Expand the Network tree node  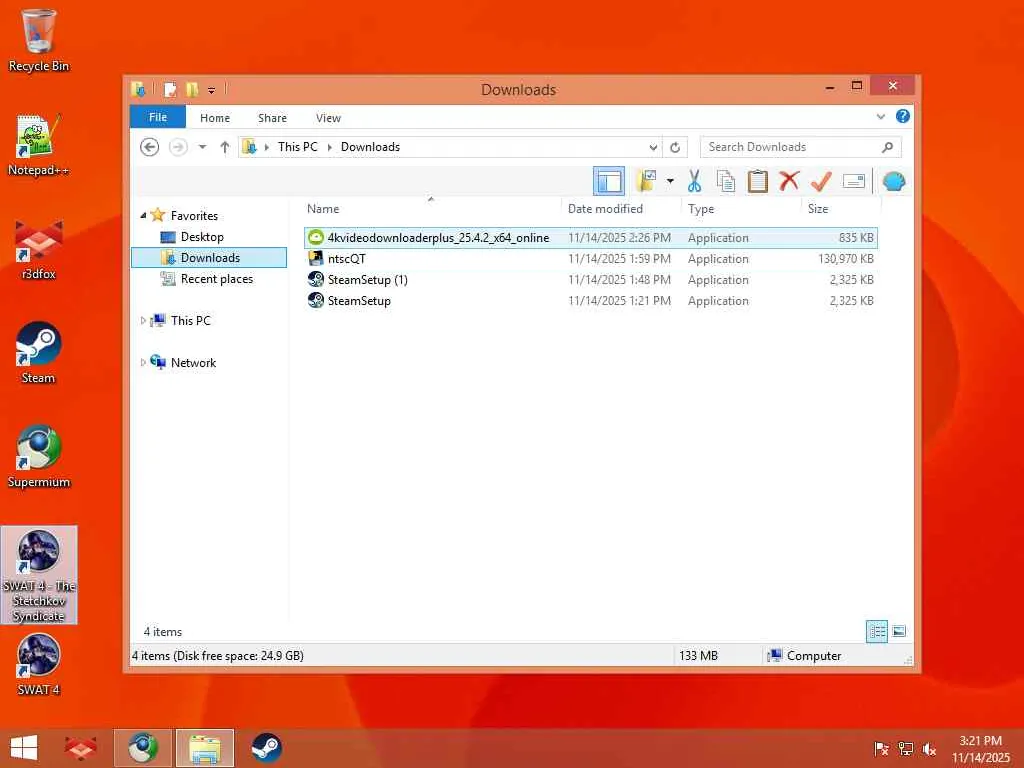click(x=143, y=362)
